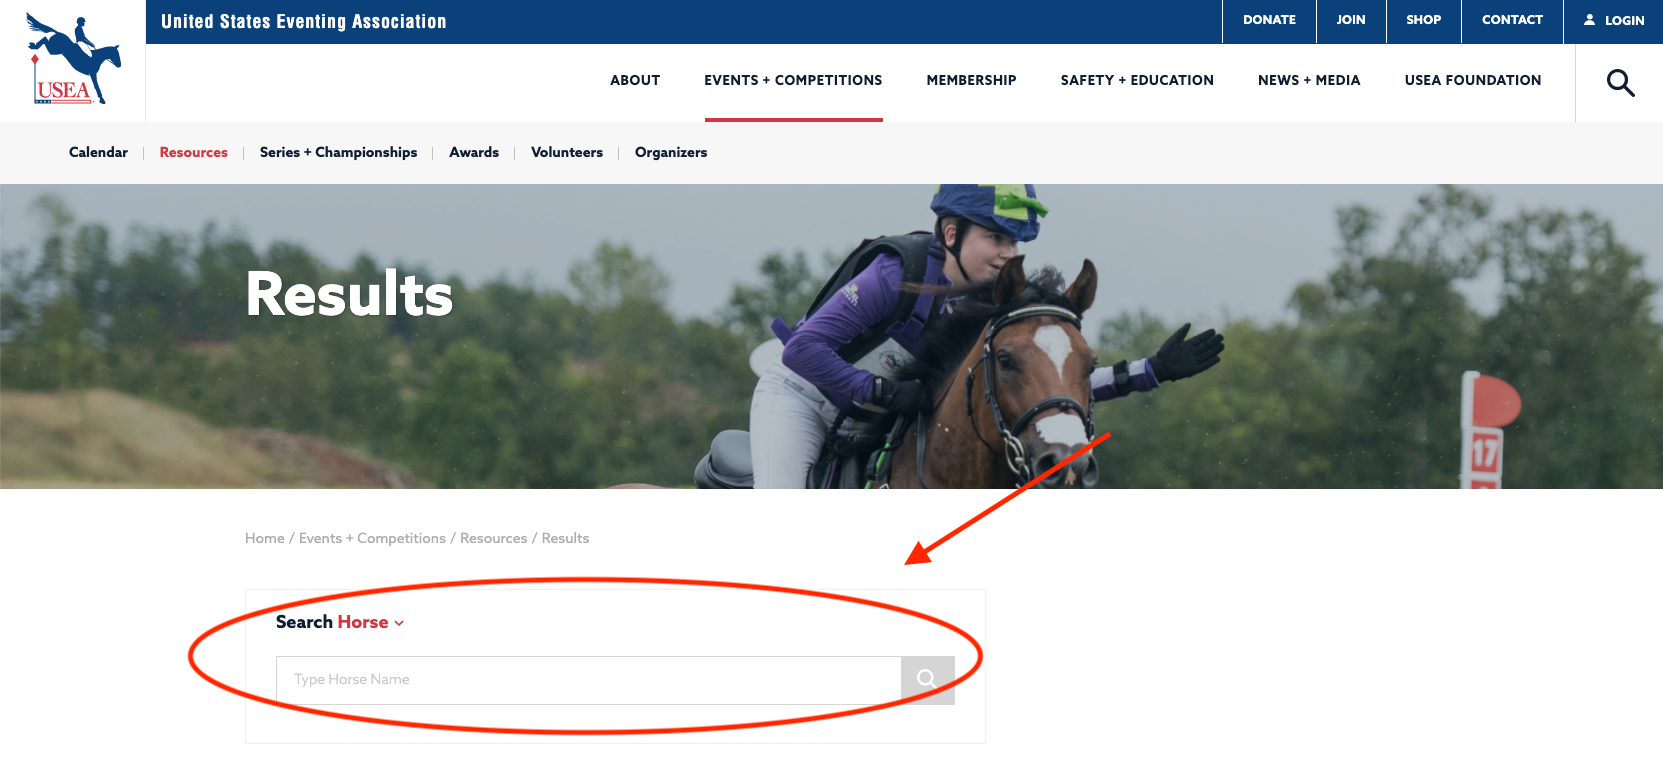Visit the Shop link

tap(1424, 20)
